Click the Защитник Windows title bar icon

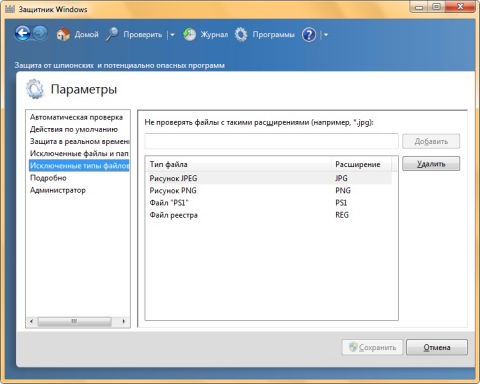pos(10,9)
